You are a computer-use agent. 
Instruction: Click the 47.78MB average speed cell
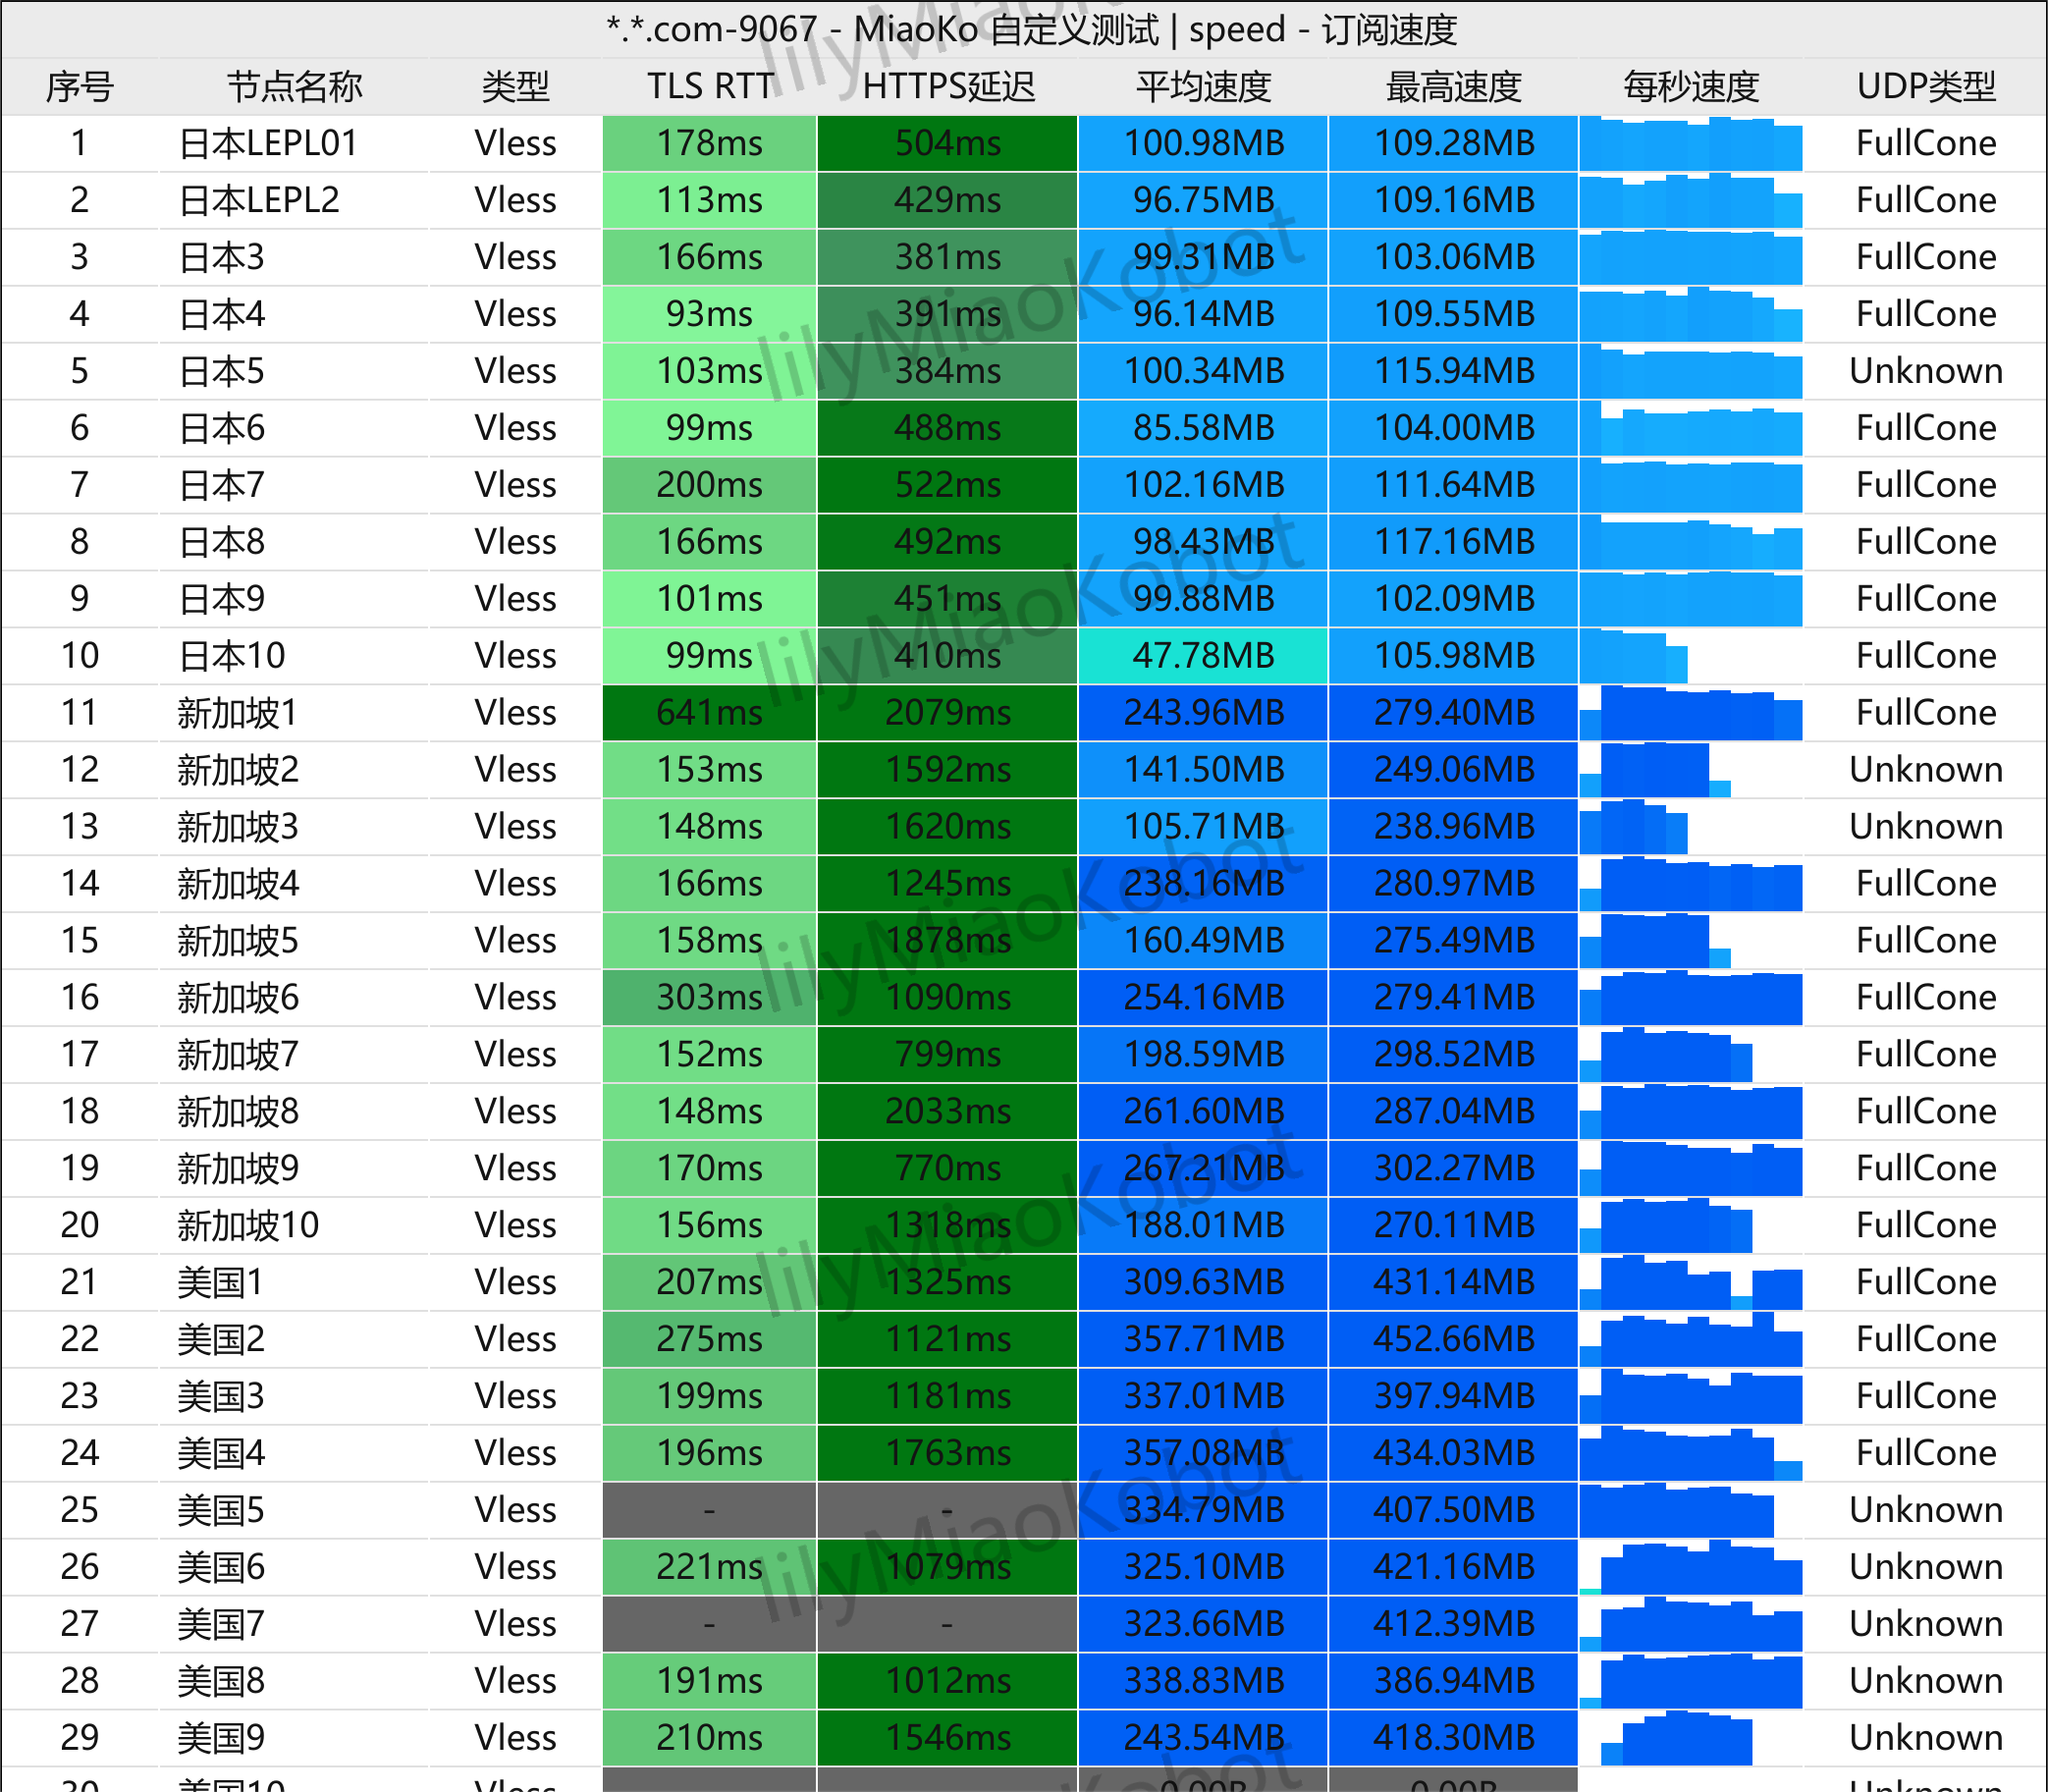coord(1203,656)
